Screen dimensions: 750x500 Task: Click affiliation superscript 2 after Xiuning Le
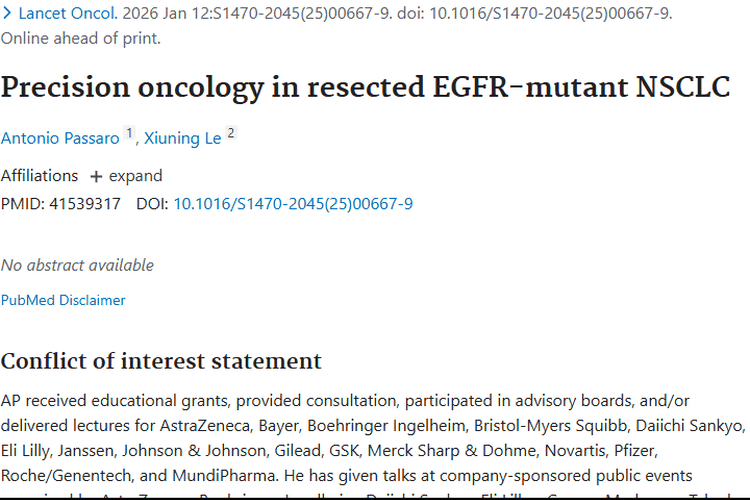(231, 133)
